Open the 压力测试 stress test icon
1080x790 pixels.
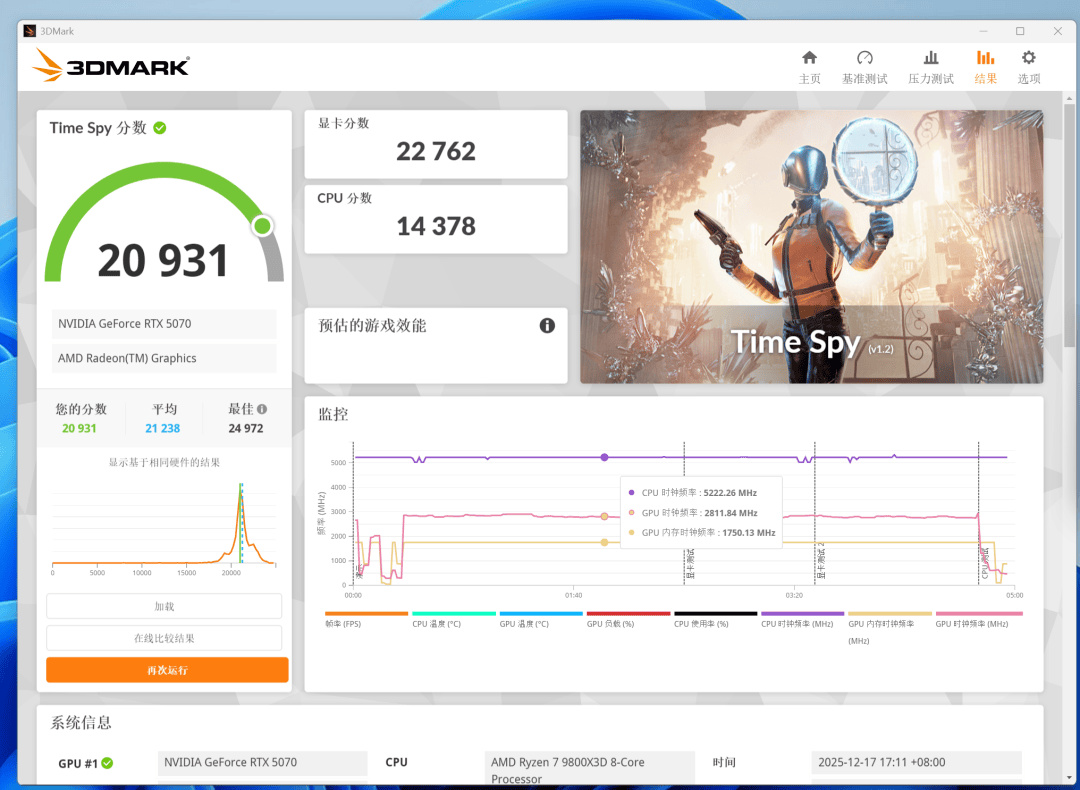tap(931, 58)
